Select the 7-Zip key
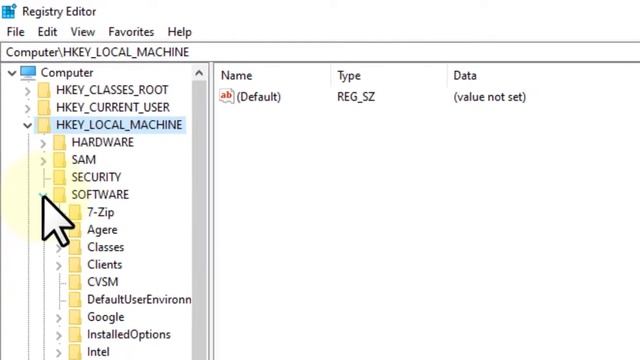640x360 pixels. click(100, 212)
